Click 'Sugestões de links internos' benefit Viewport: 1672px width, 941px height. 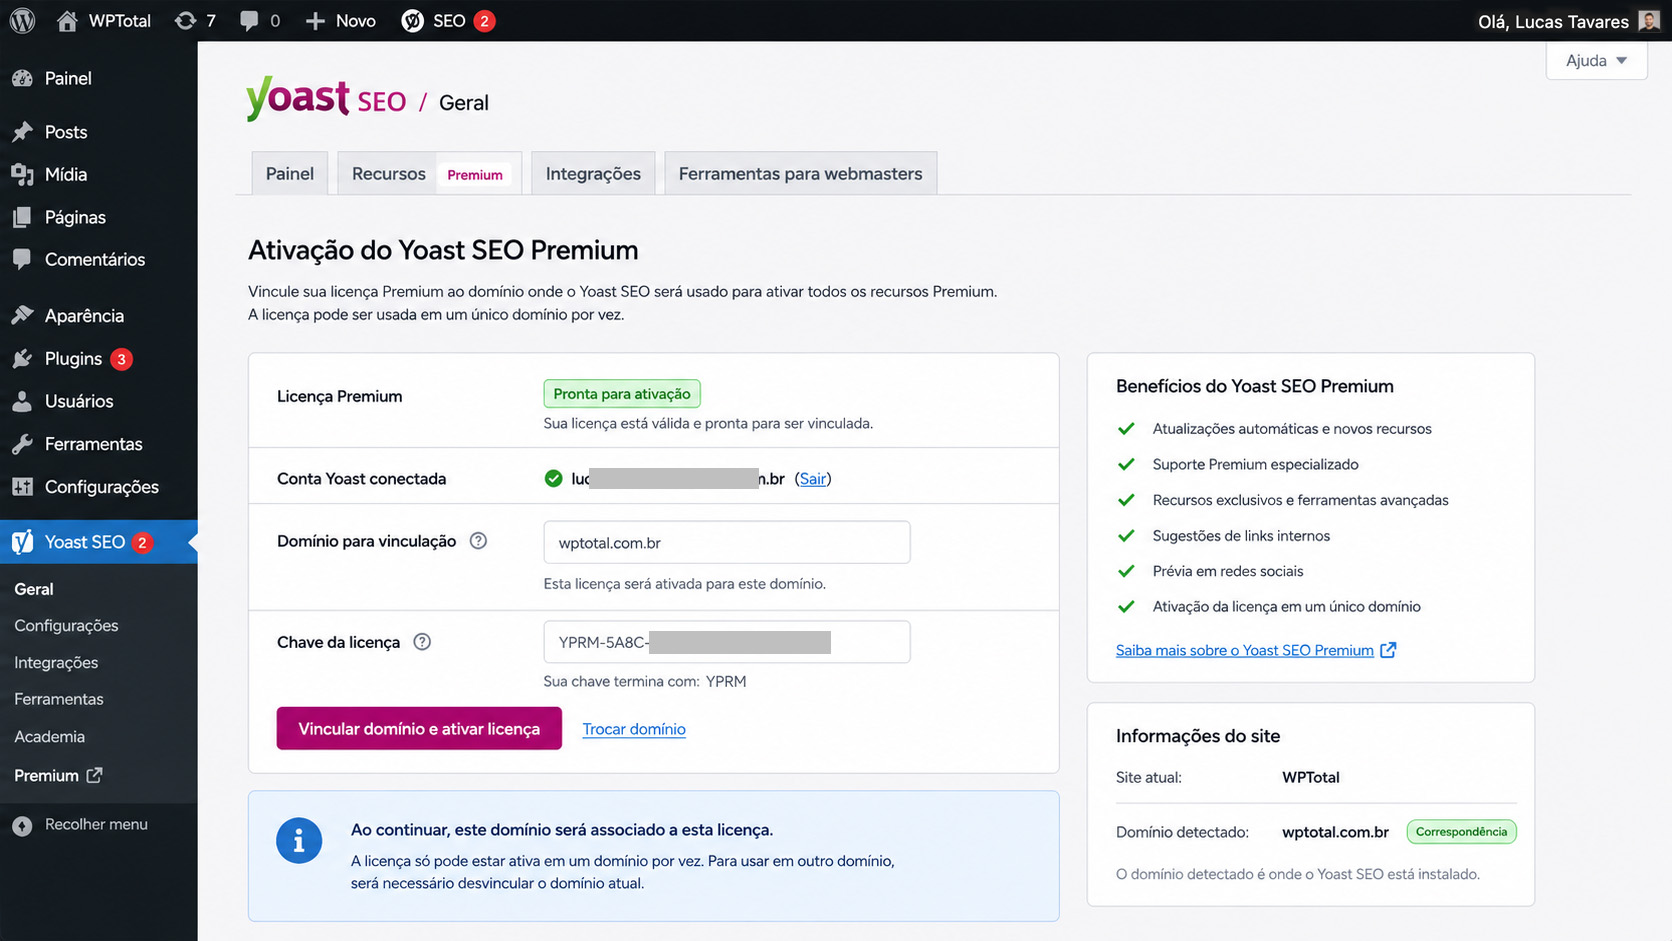click(1241, 536)
